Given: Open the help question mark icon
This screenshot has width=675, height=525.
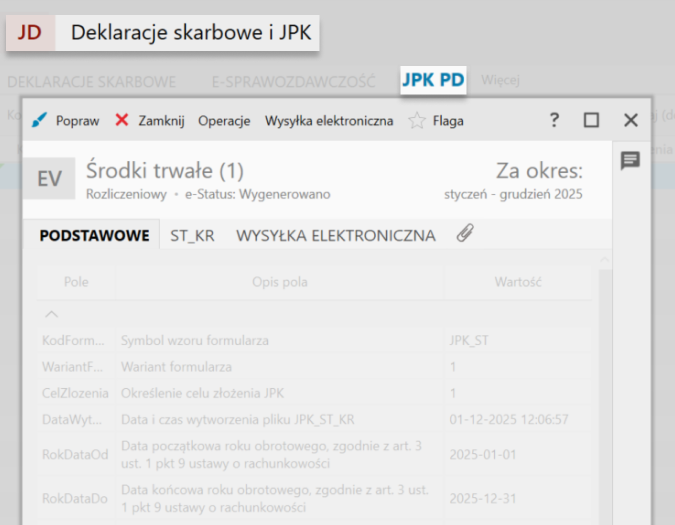Looking at the screenshot, I should [x=554, y=120].
